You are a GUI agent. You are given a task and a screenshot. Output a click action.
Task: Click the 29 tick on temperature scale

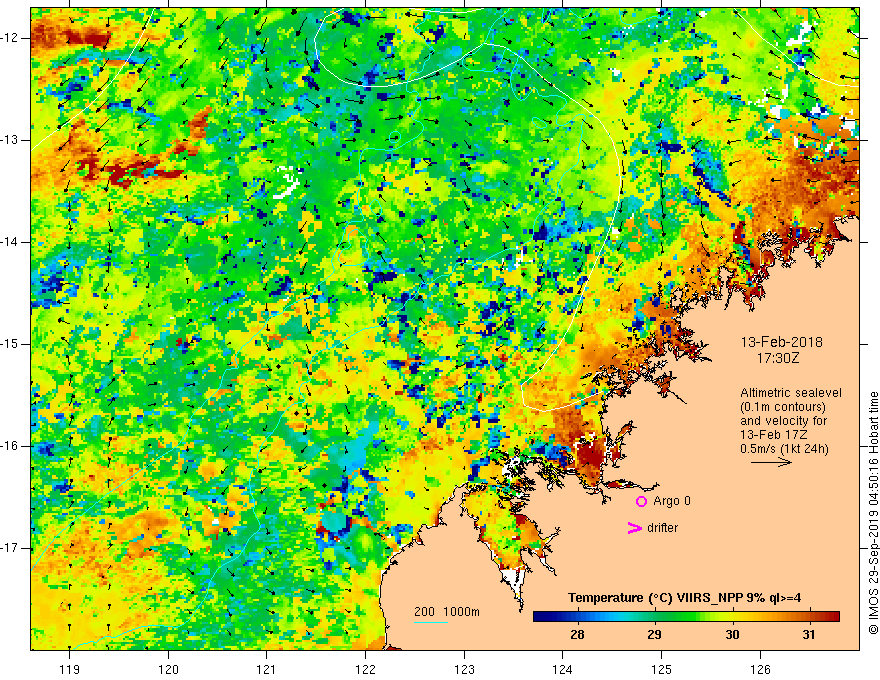pyautogui.click(x=654, y=635)
